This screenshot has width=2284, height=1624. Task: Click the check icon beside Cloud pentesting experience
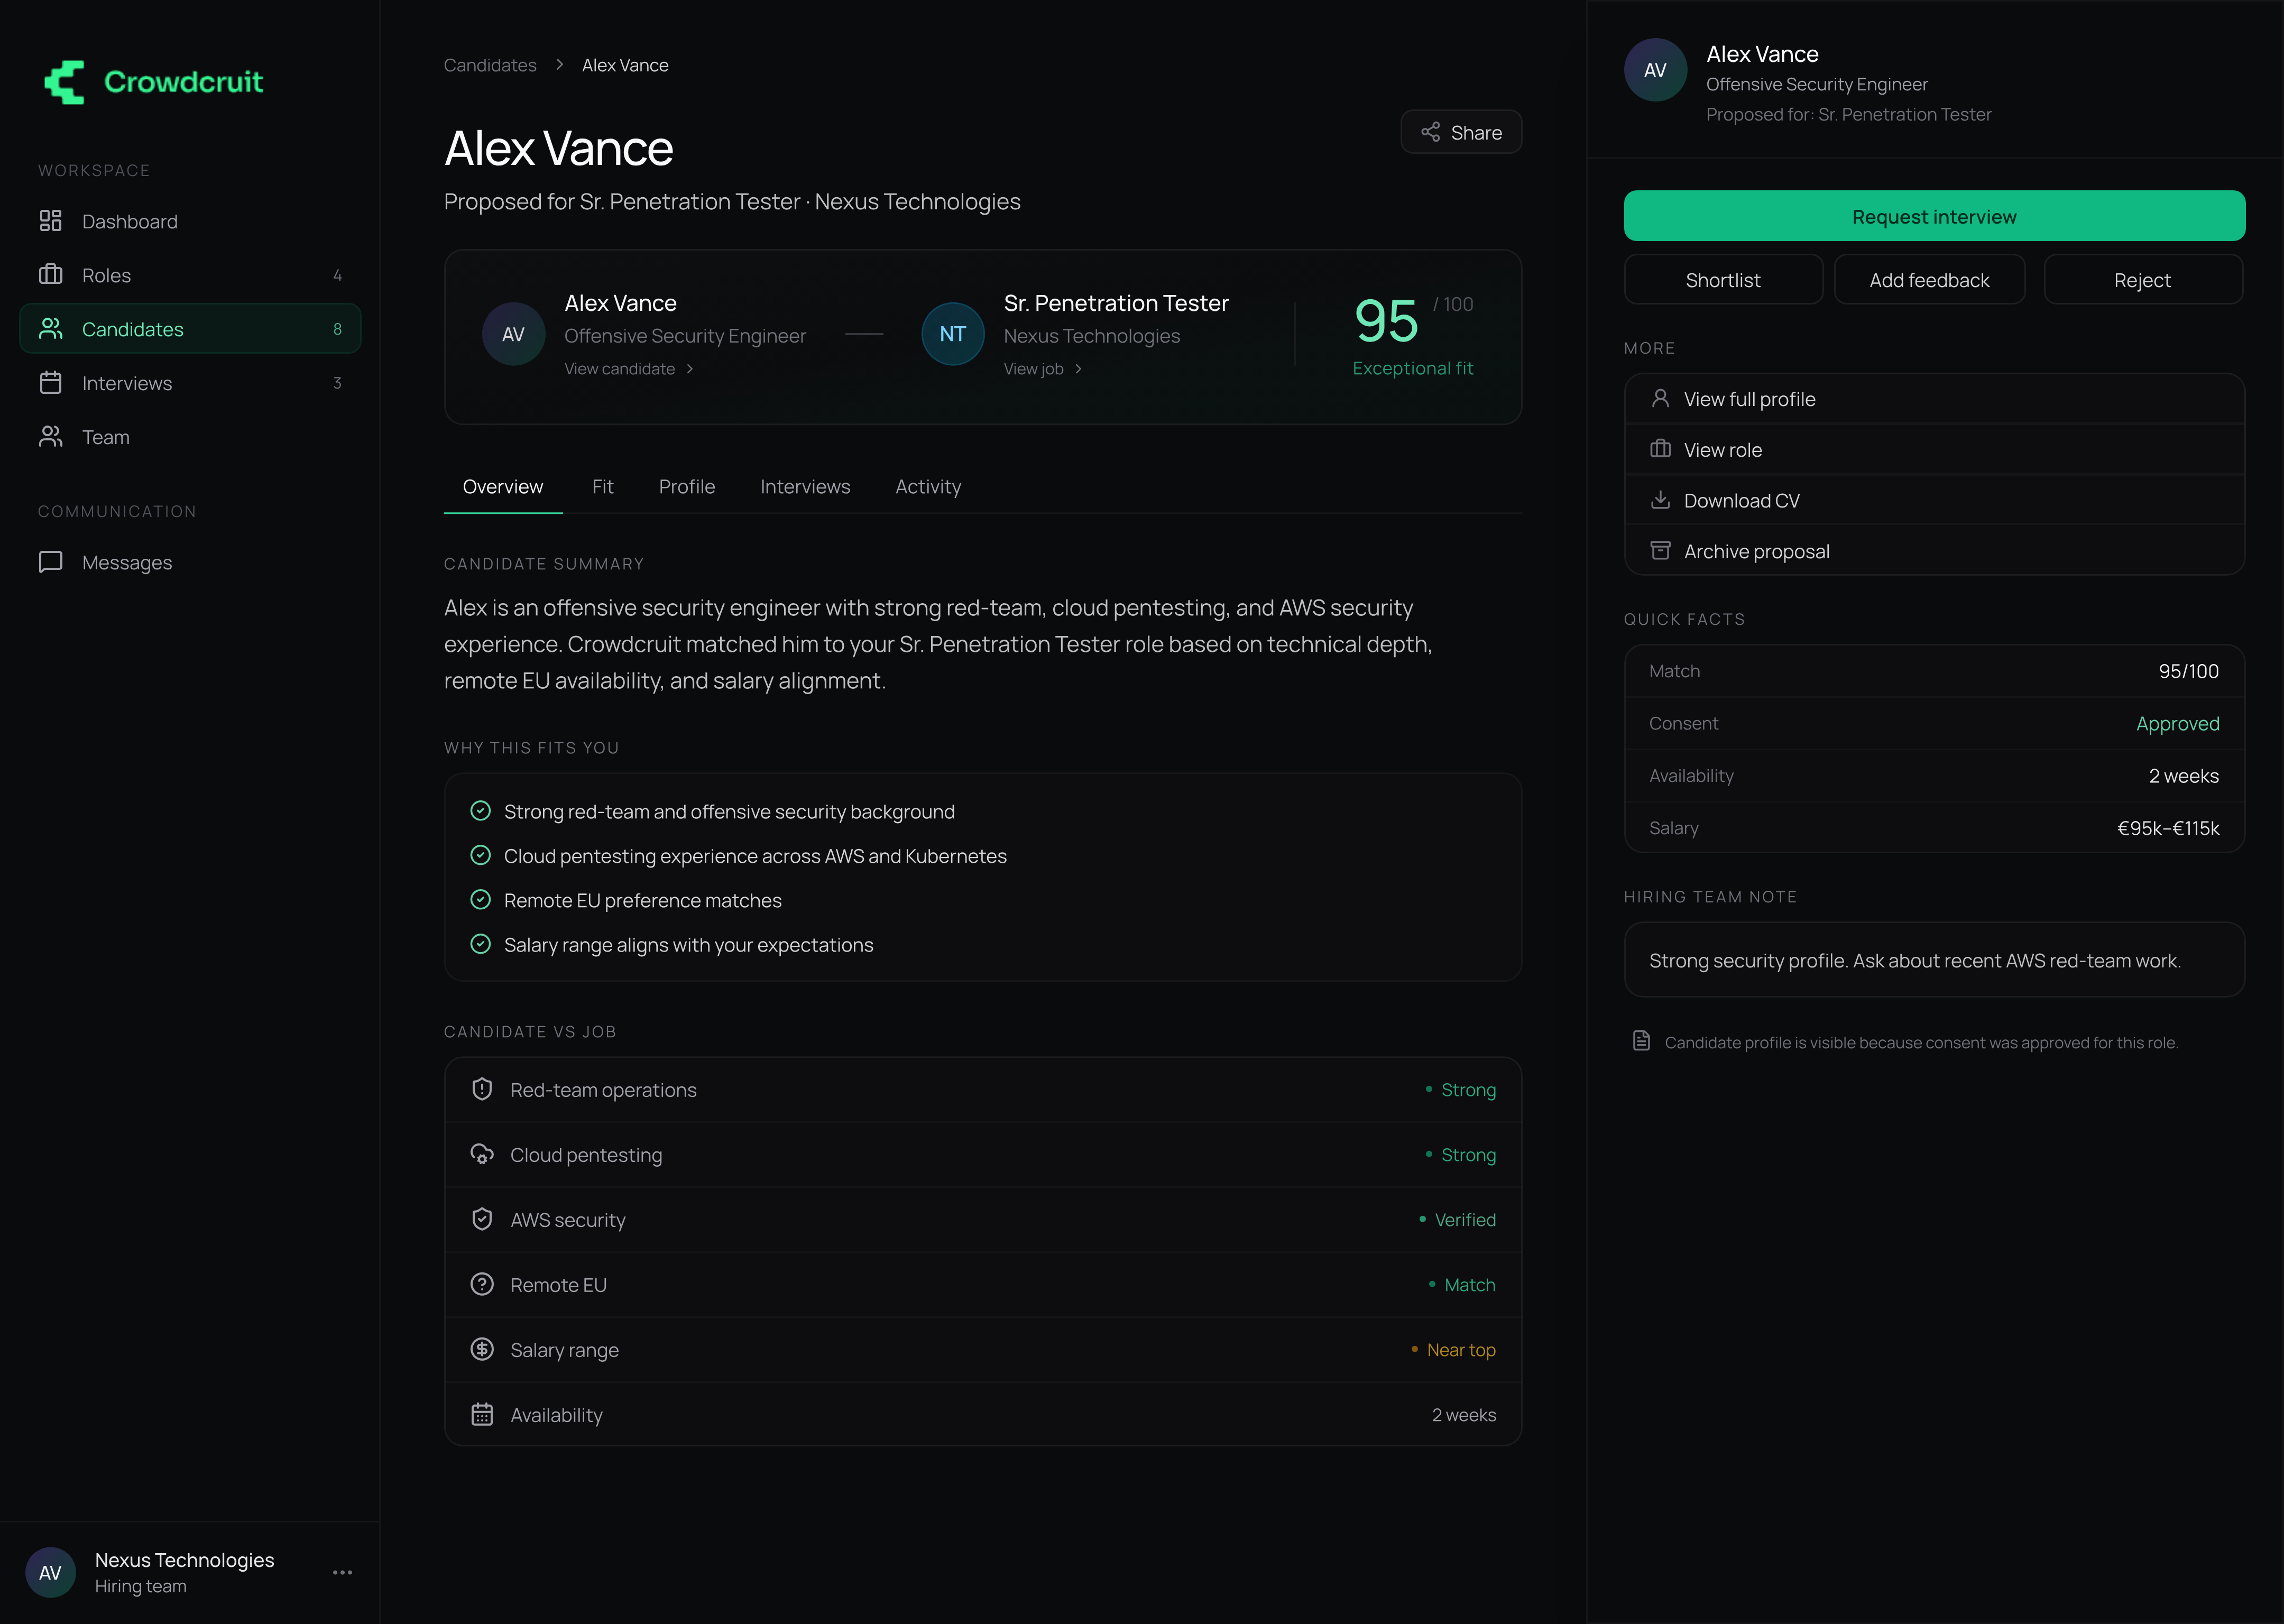click(481, 855)
